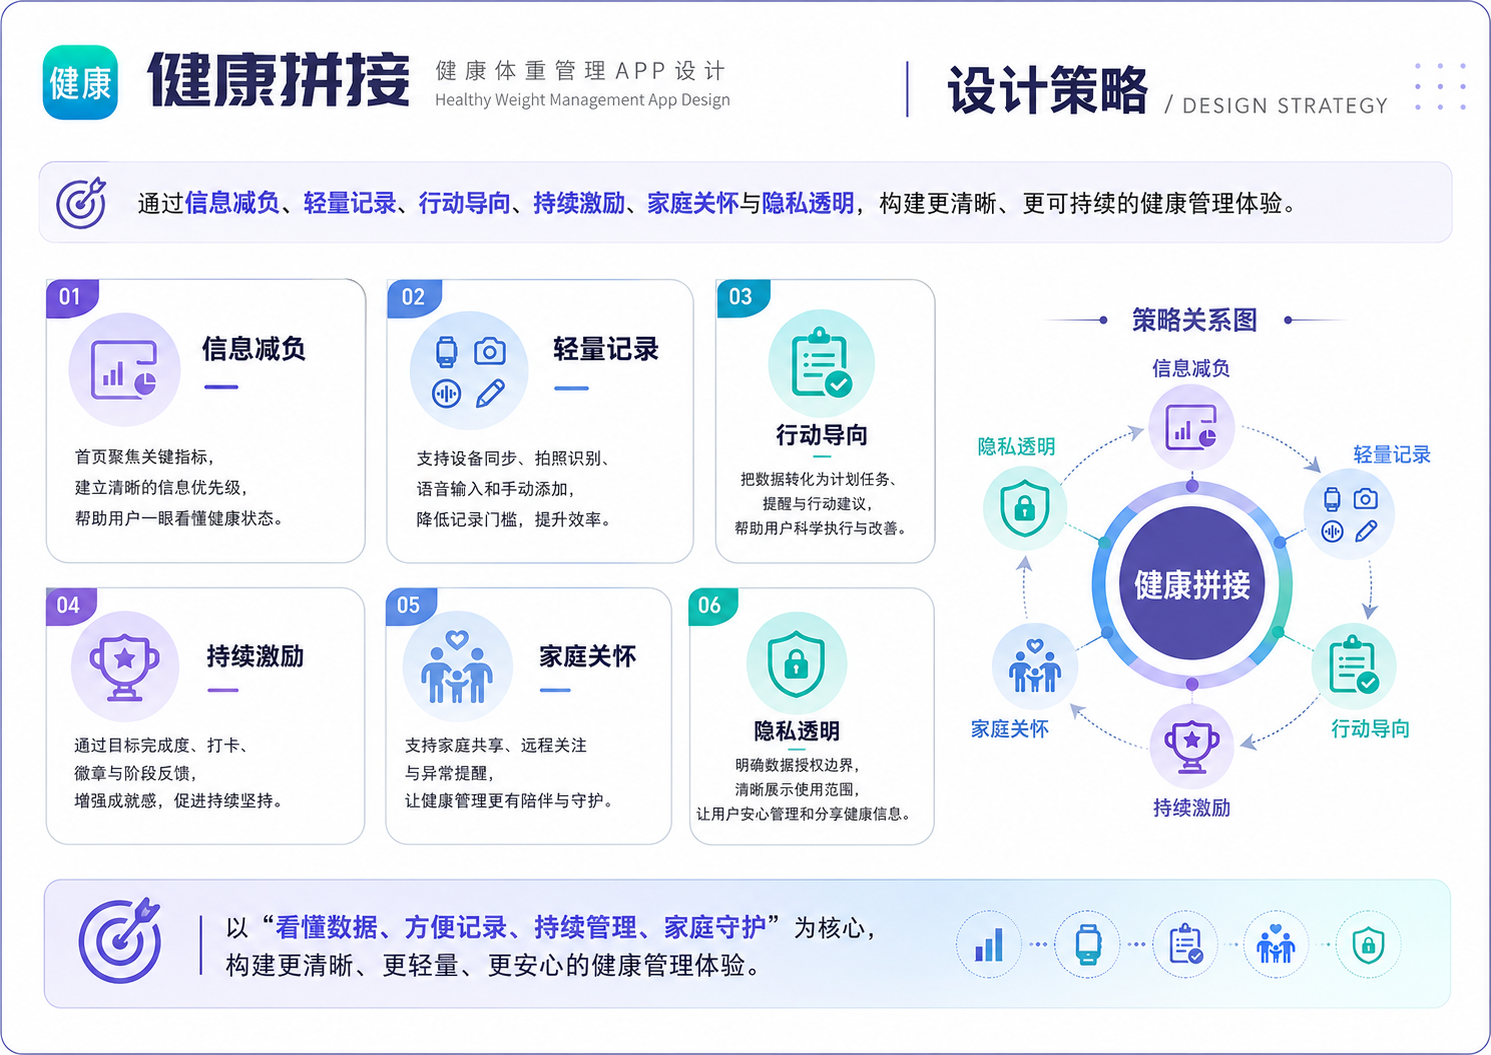Viewport: 1491px width, 1055px height.
Task: Click the '/ DESIGN STRATEGY' label
Action: pos(1276,106)
